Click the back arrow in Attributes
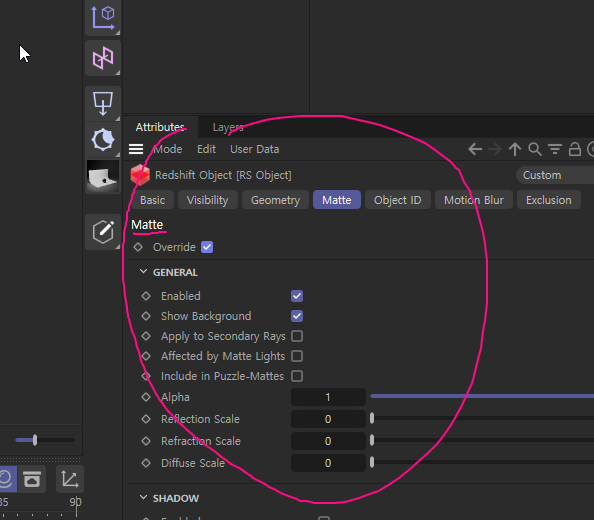The image size is (594, 520). (x=475, y=149)
